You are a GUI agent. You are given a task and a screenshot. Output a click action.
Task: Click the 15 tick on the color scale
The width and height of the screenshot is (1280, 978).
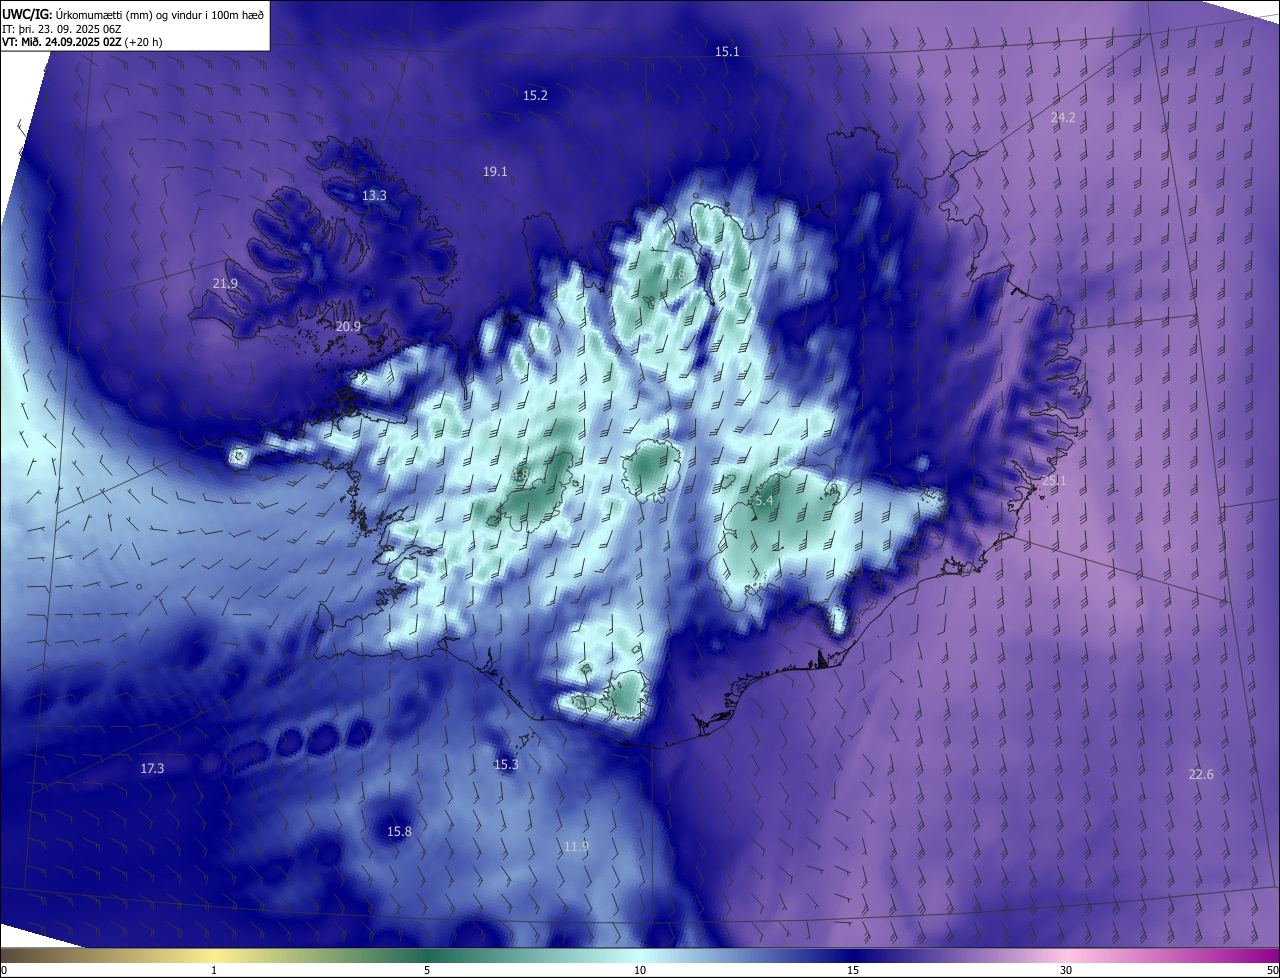[853, 970]
